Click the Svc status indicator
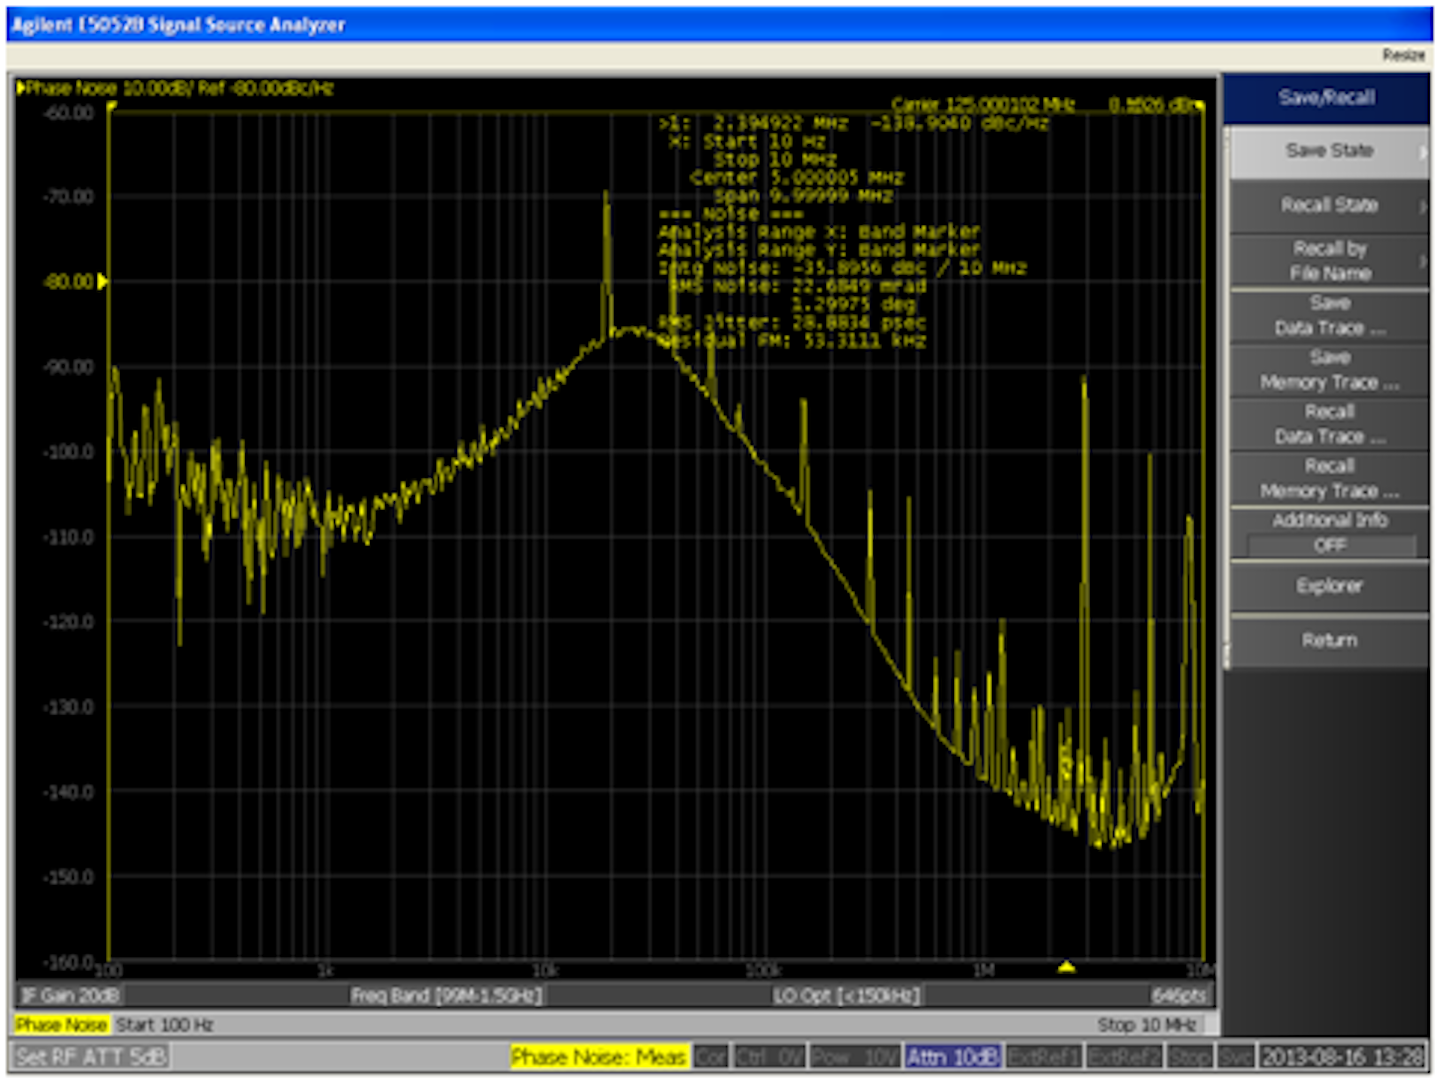This screenshot has height=1083, width=1440. click(x=1234, y=1057)
